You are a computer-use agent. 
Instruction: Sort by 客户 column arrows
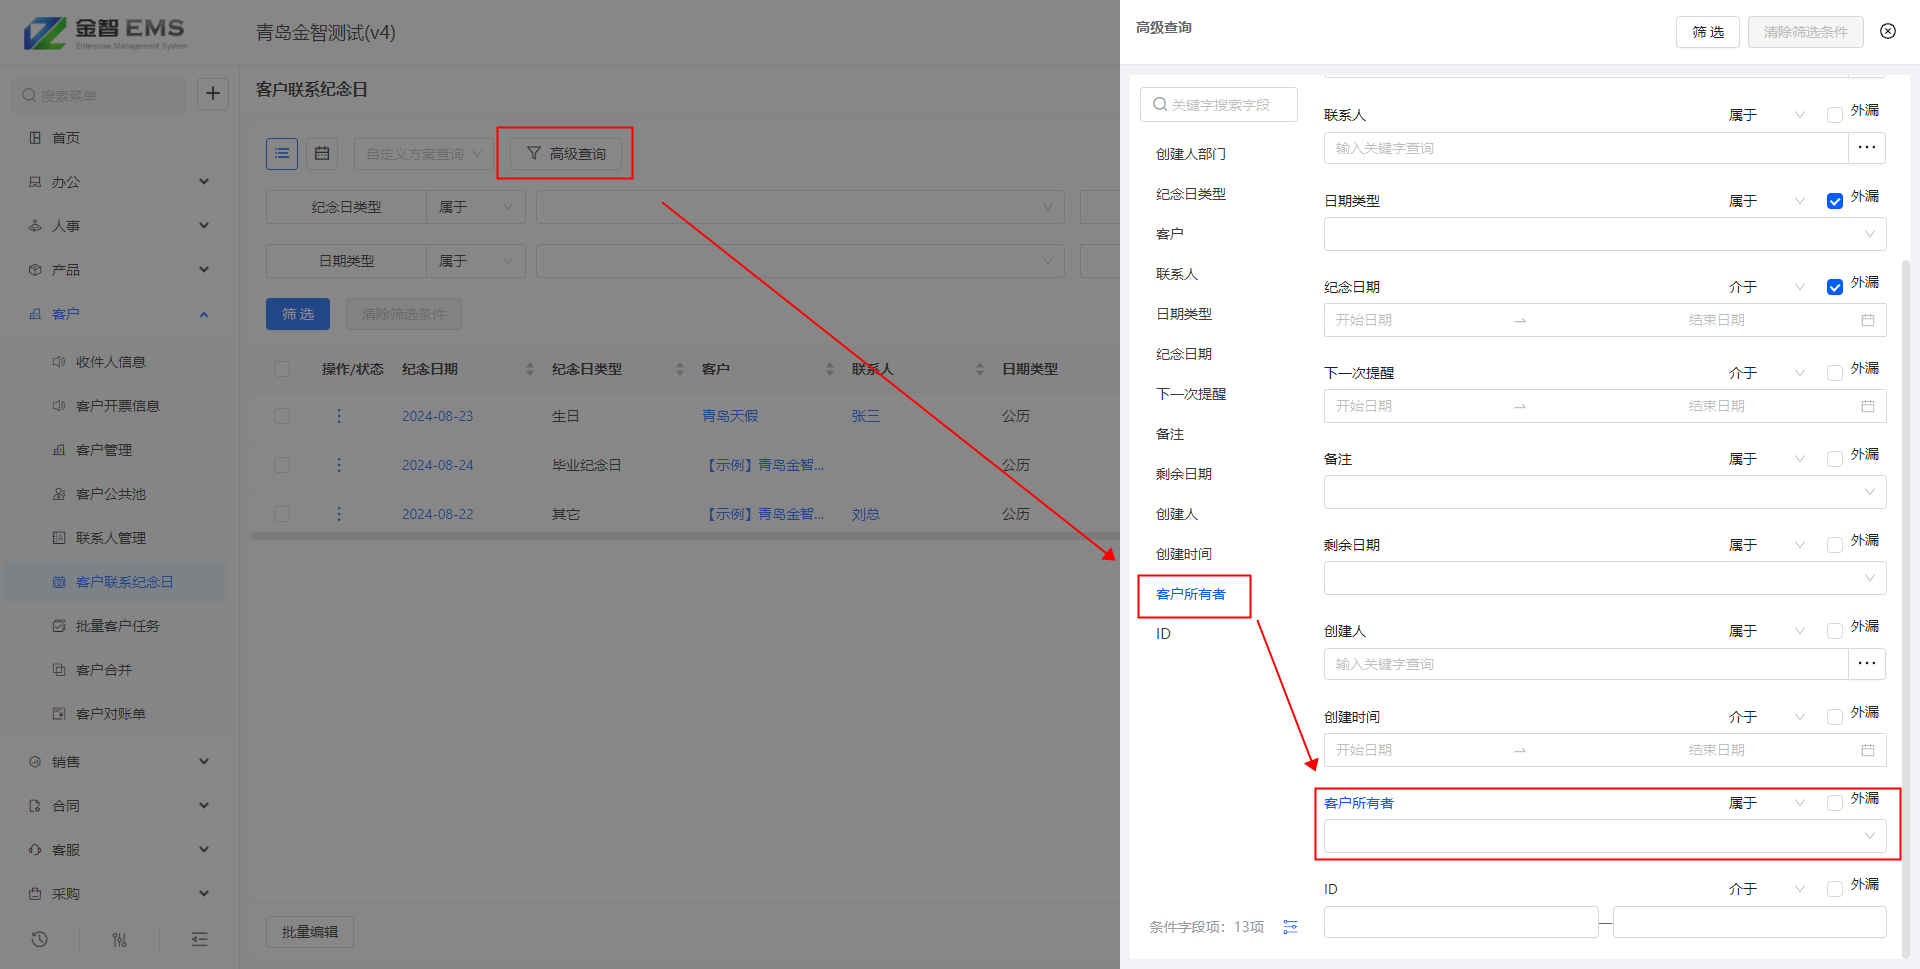(x=830, y=369)
